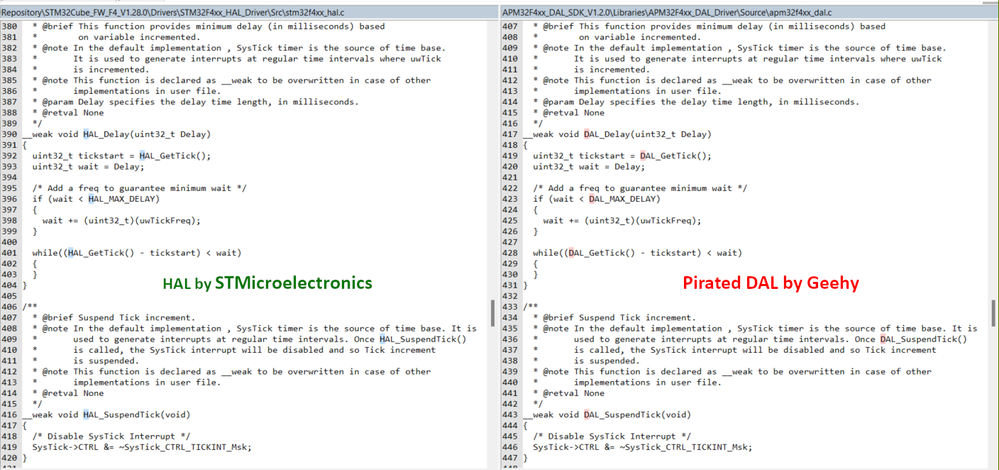This screenshot has width=999, height=470.
Task: Click the SysTick->CTRL statement on line 446
Action: click(643, 447)
